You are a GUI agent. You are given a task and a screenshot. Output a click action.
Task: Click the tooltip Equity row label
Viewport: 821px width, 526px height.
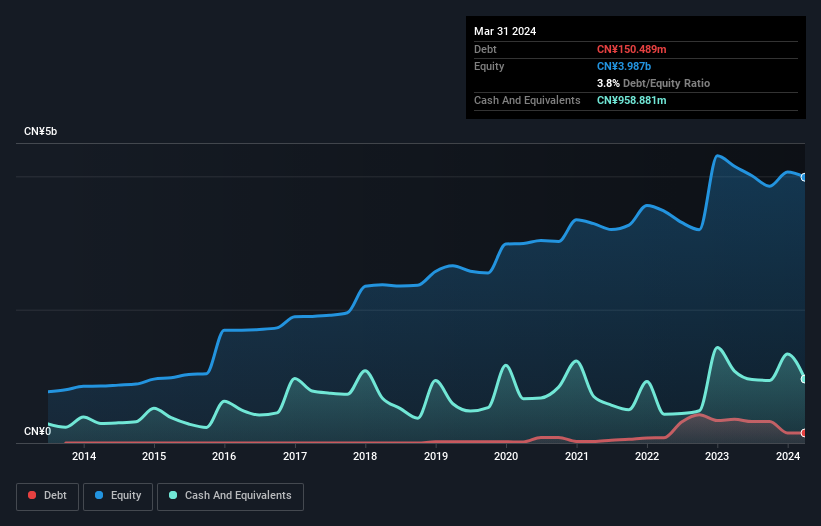tap(489, 66)
